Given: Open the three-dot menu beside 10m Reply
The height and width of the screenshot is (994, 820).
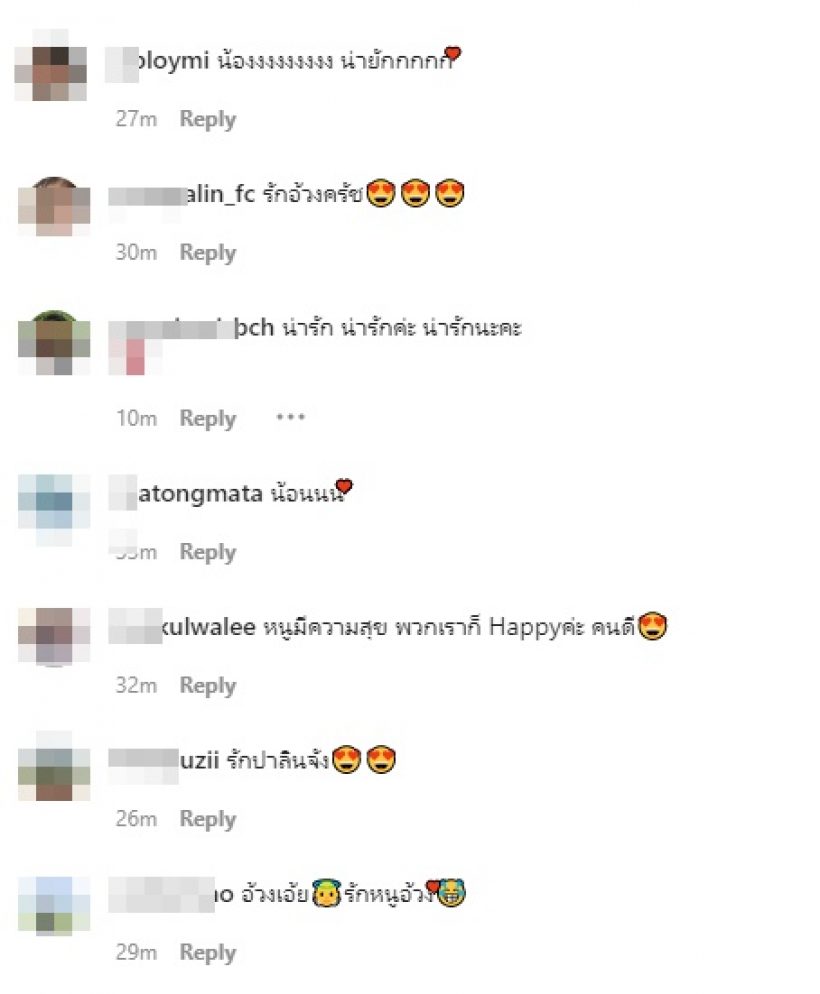Looking at the screenshot, I should coord(290,417).
